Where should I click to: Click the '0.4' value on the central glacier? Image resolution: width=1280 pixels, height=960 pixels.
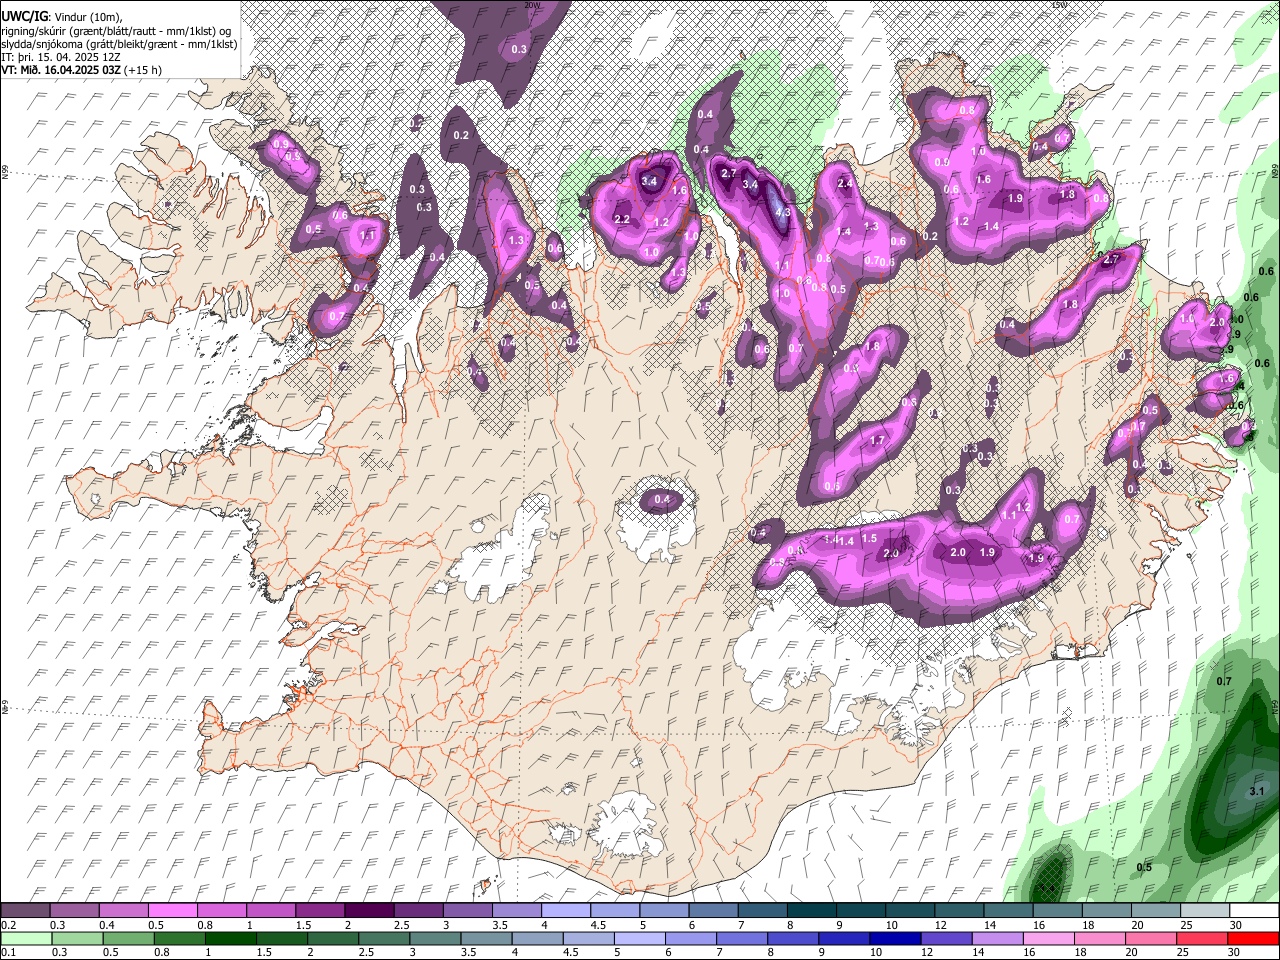pyautogui.click(x=662, y=500)
